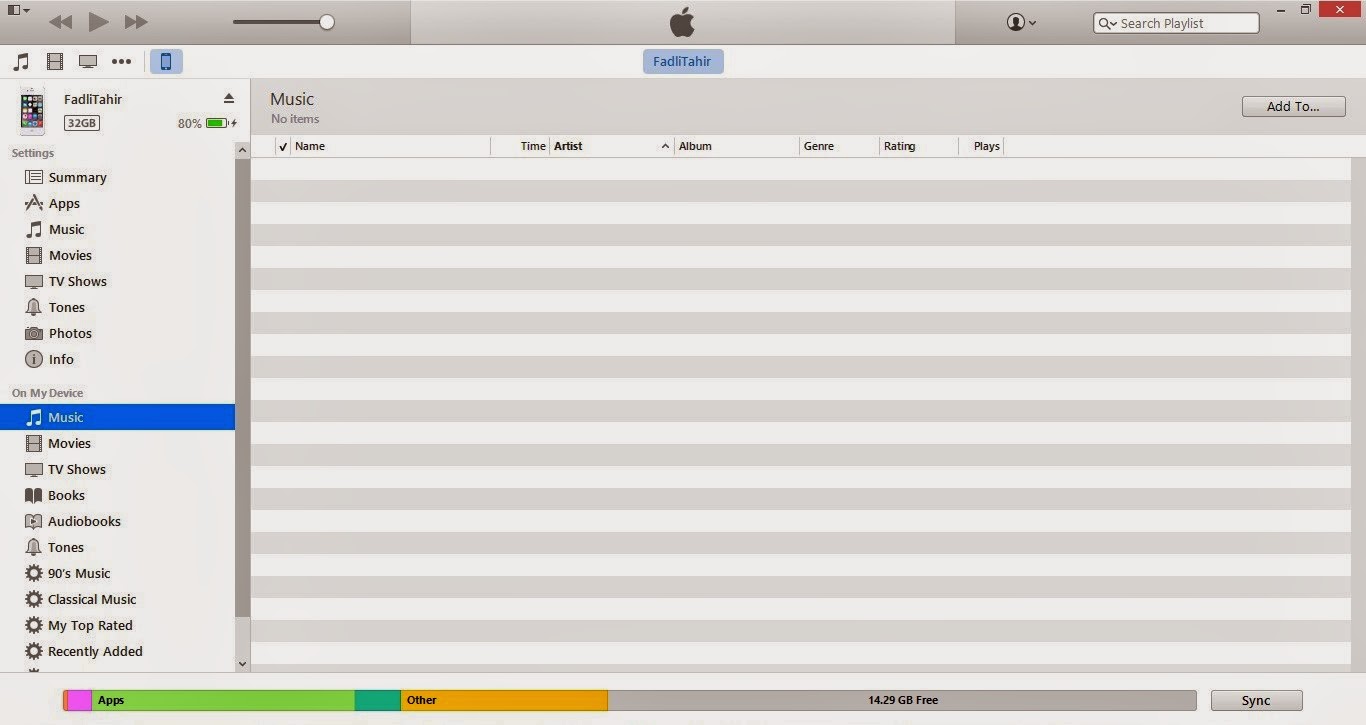The image size is (1366, 725).
Task: Click the Play button
Action: pos(98,21)
